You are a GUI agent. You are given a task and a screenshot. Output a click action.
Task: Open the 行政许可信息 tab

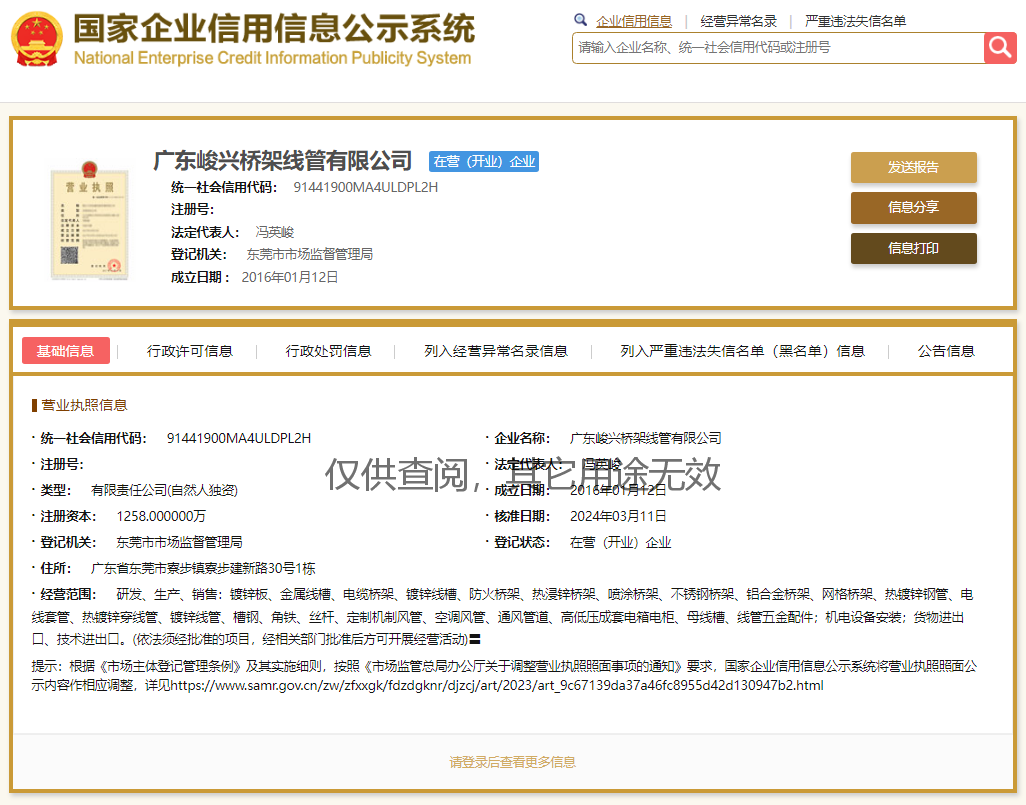click(190, 351)
